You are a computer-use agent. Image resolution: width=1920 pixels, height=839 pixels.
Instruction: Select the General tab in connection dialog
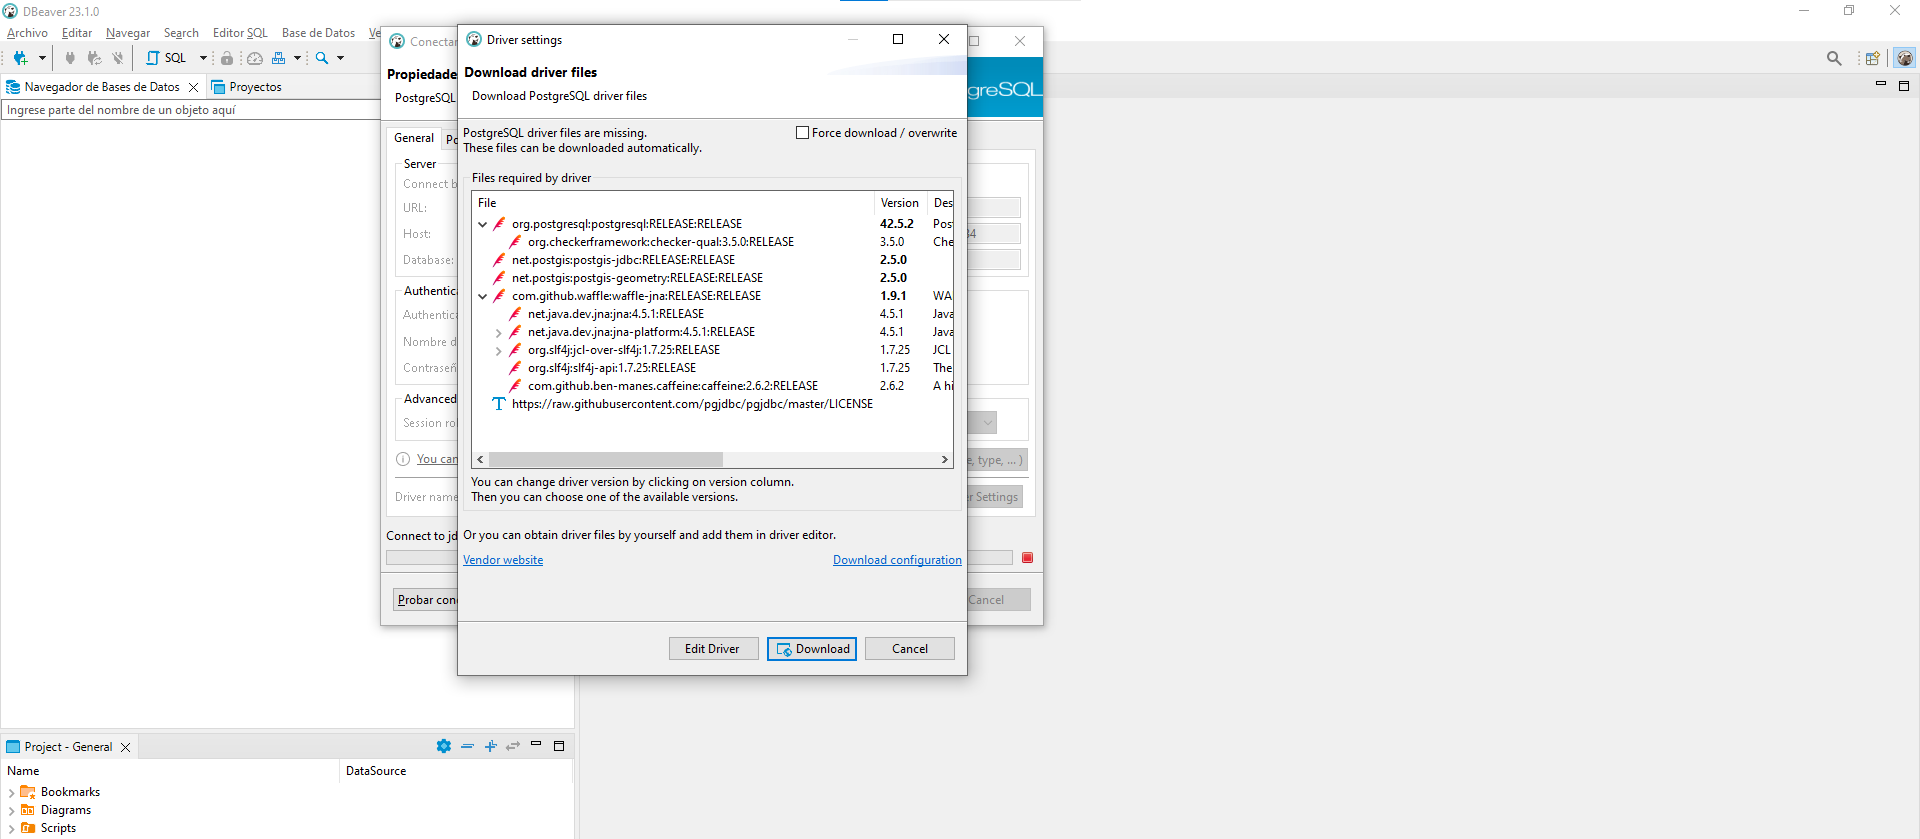(414, 138)
